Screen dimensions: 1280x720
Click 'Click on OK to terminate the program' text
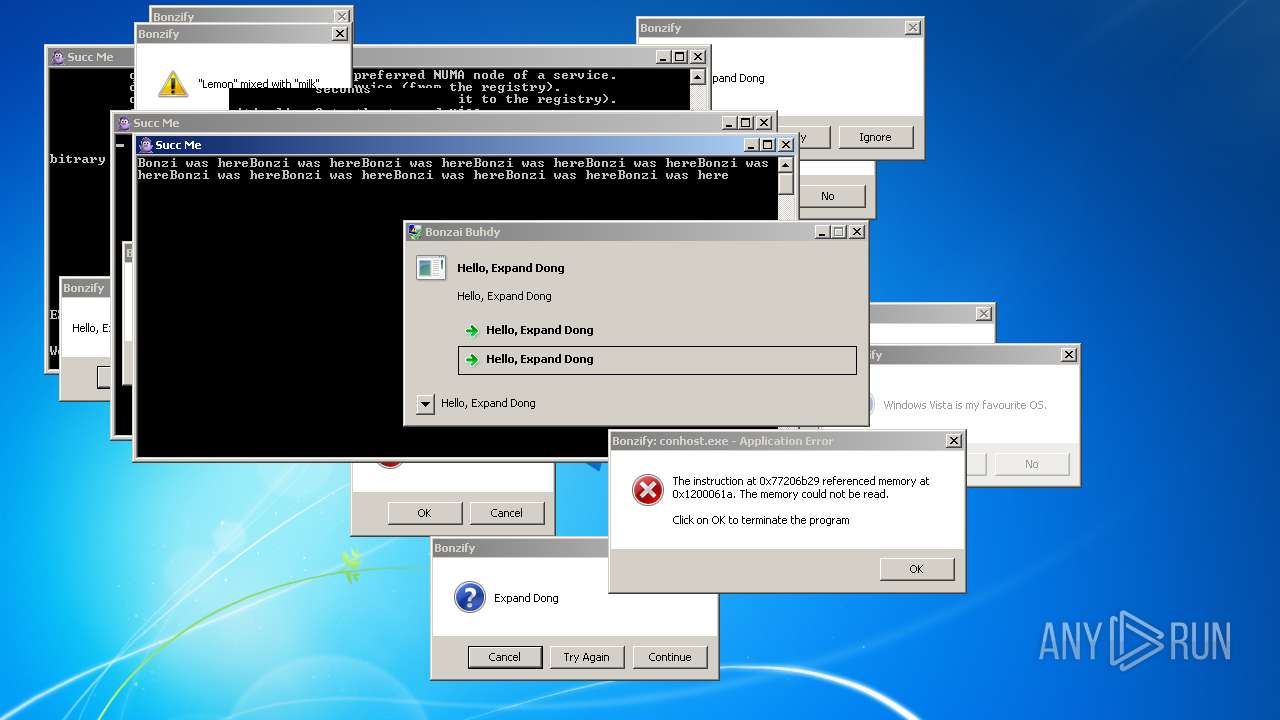tap(761, 520)
